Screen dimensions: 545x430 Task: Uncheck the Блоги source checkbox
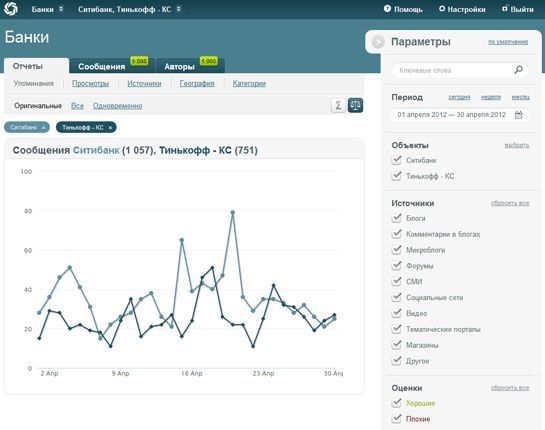click(x=397, y=218)
